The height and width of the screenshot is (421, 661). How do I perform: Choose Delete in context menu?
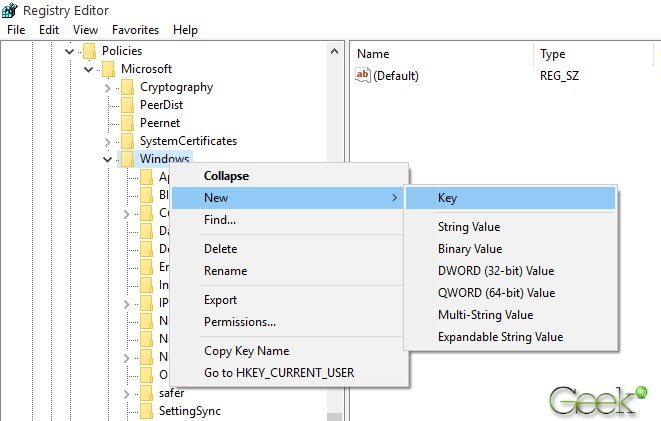[290, 249]
